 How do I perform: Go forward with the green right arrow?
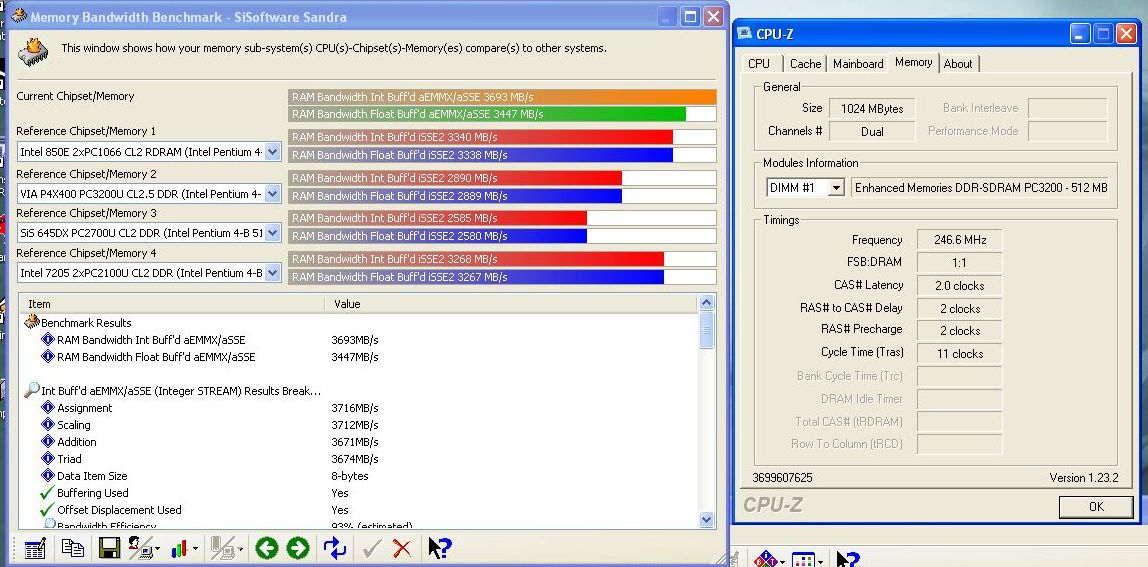[x=297, y=548]
